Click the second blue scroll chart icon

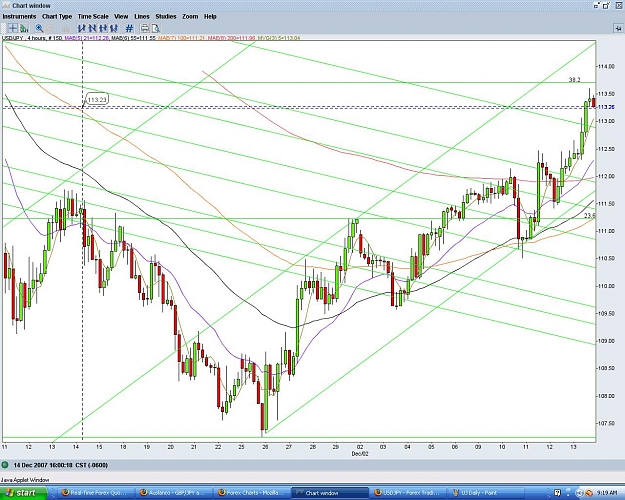[x=92, y=28]
